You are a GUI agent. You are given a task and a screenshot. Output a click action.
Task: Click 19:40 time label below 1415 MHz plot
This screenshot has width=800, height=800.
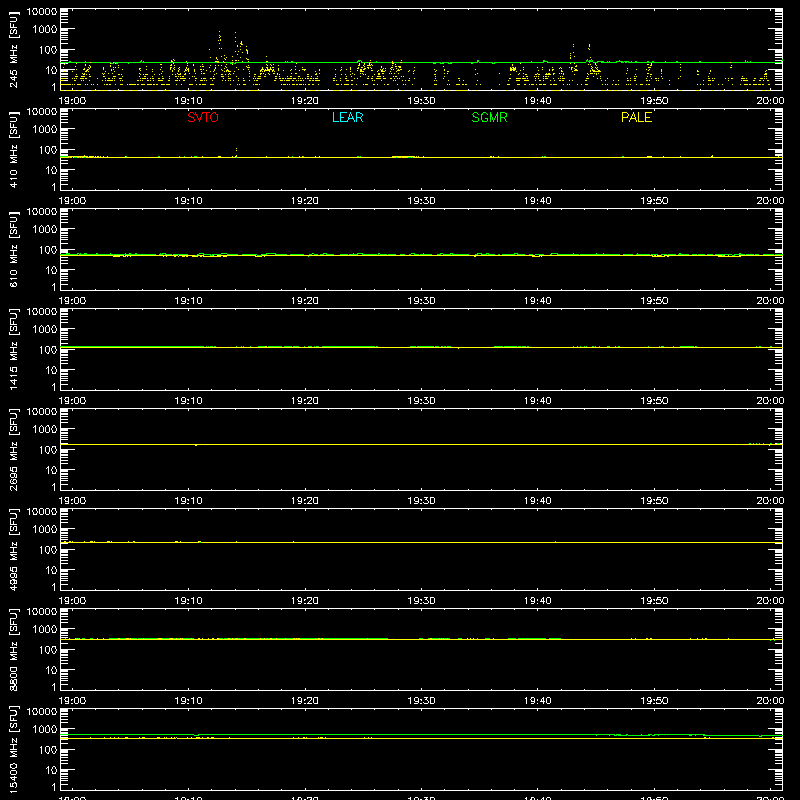(538, 401)
